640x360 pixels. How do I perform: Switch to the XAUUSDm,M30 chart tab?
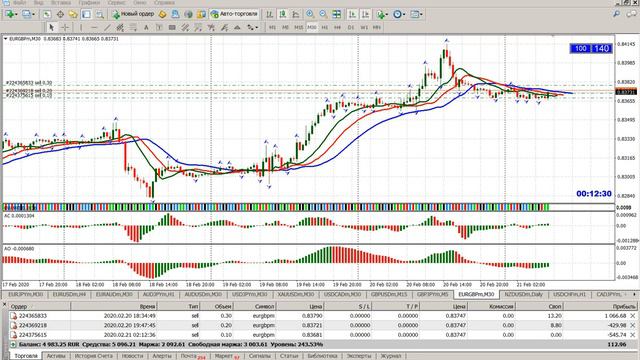(296, 294)
